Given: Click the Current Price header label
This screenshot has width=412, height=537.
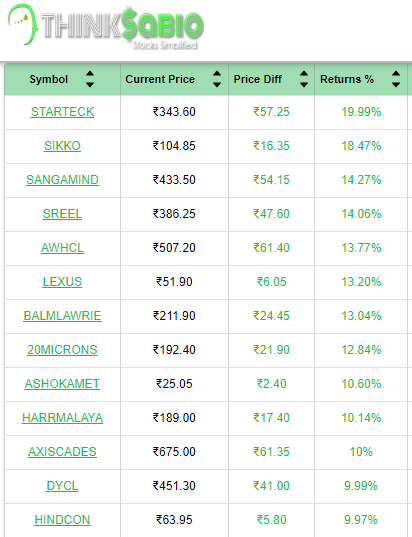Looking at the screenshot, I should point(160,79).
